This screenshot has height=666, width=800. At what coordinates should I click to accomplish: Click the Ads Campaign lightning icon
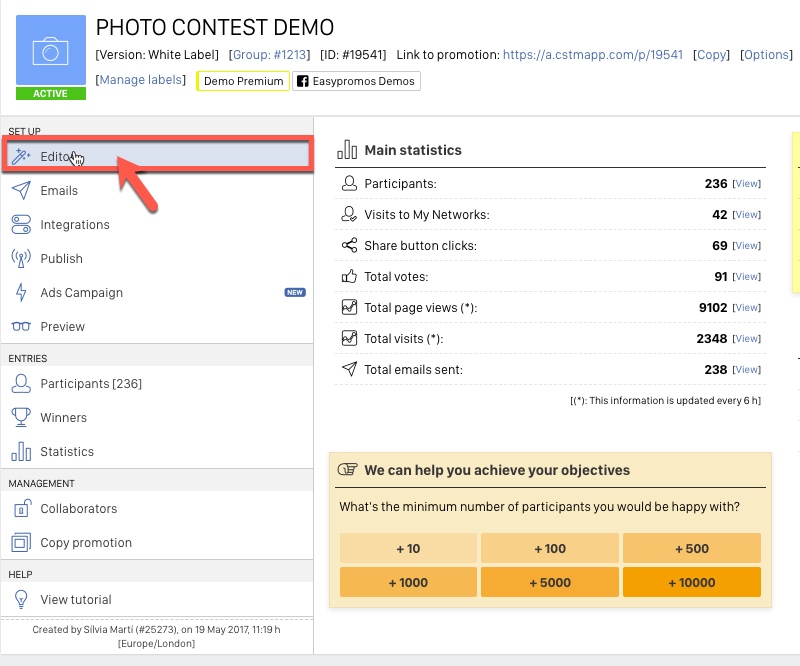tap(21, 292)
